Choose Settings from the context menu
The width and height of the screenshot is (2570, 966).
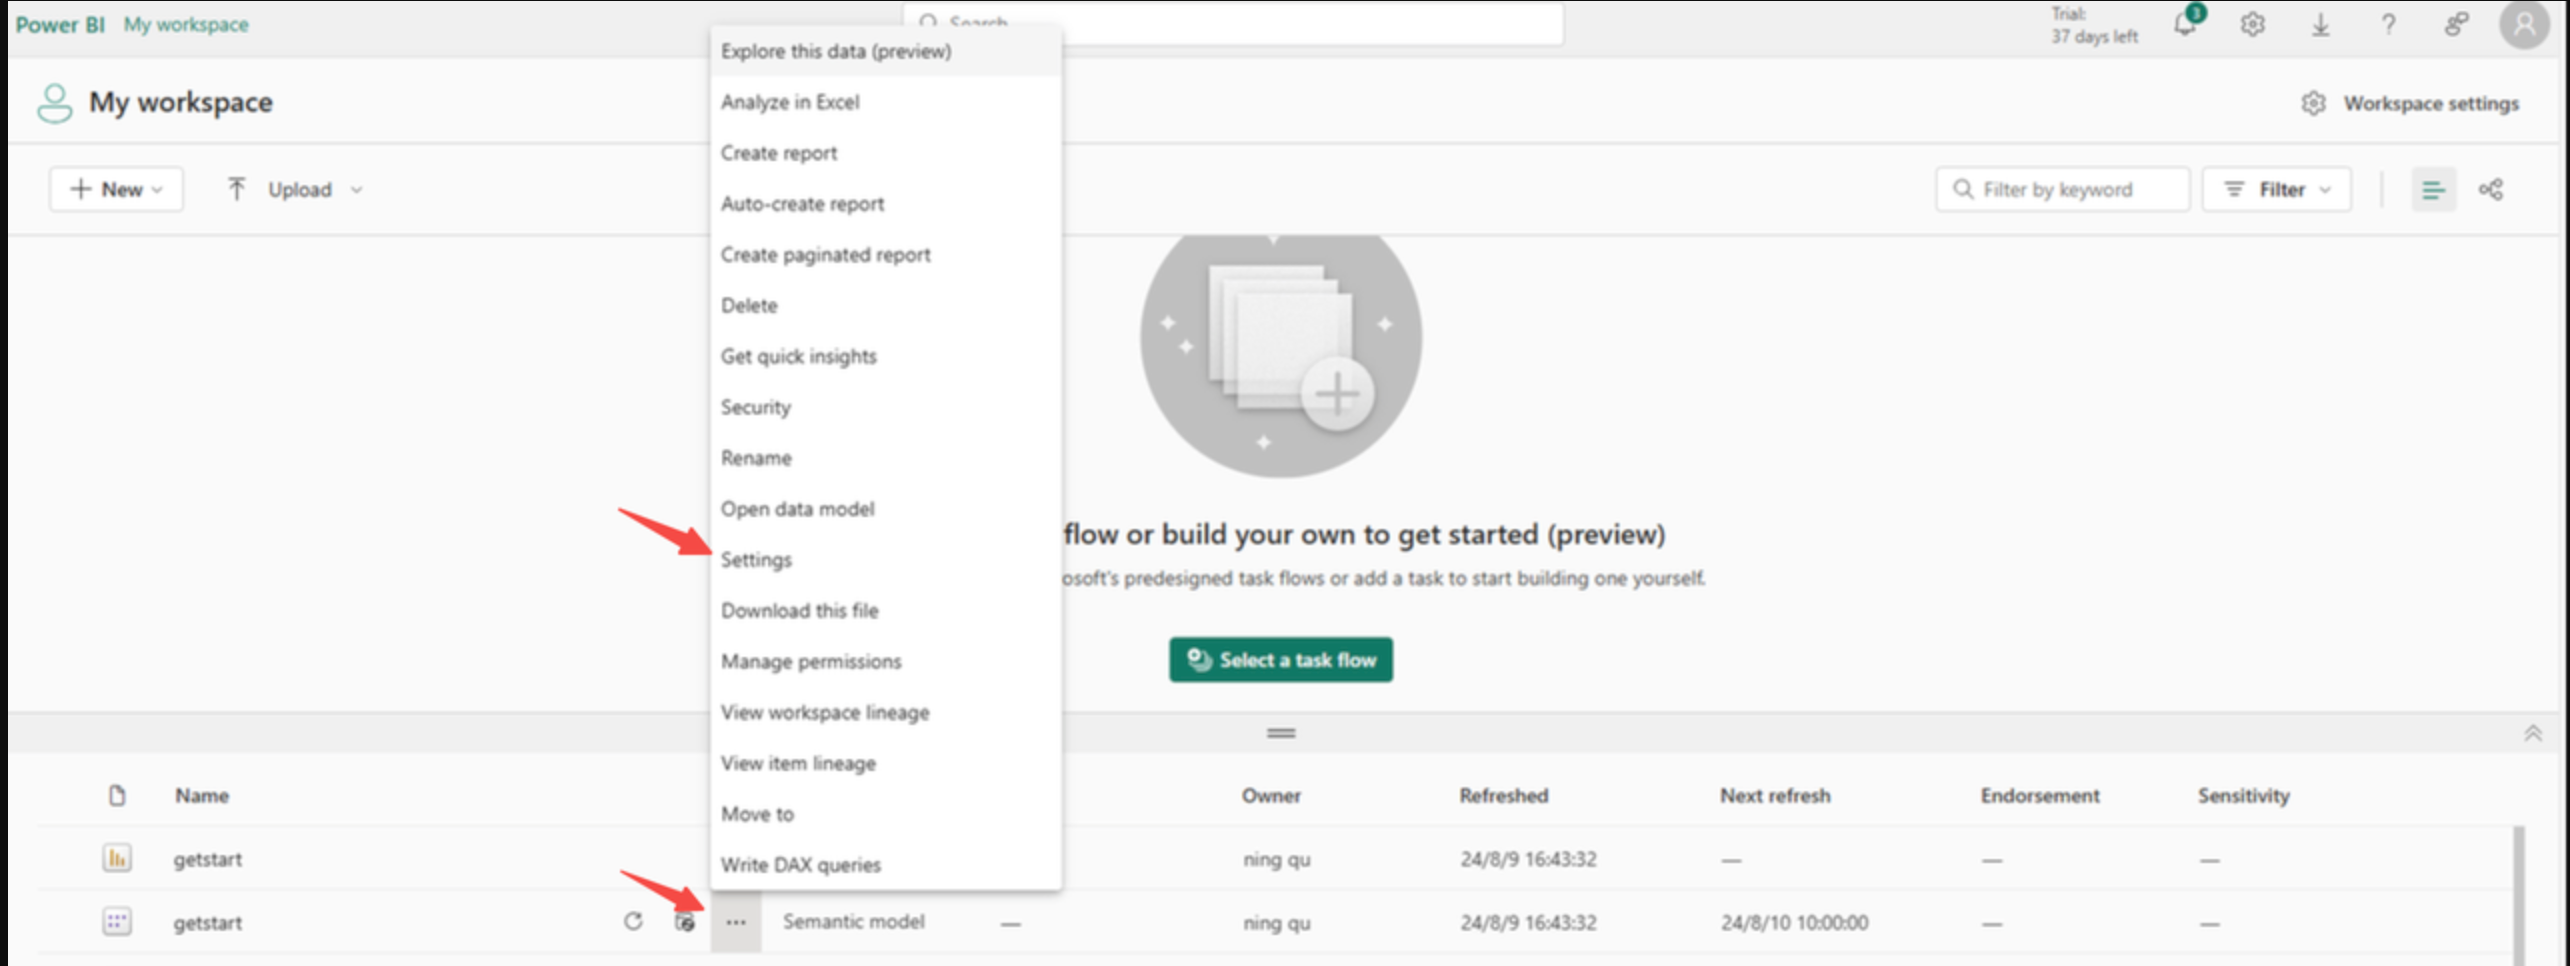pos(756,560)
